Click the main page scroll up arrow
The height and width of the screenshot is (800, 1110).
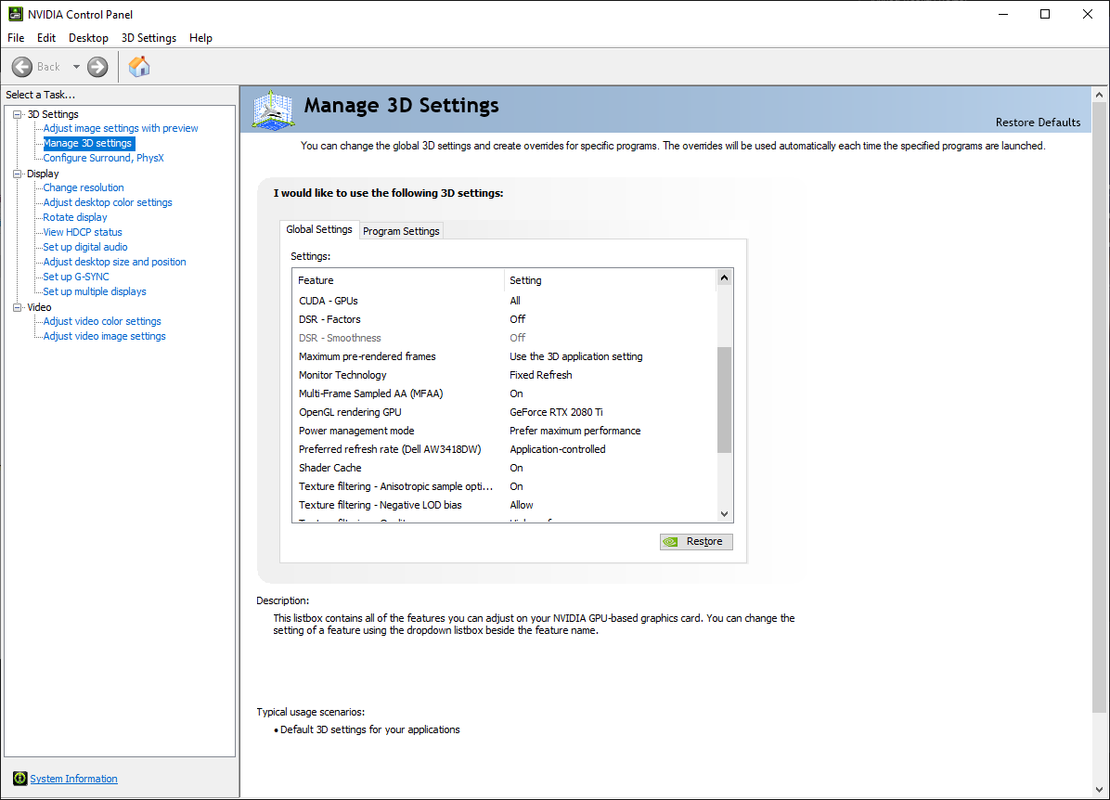(x=1099, y=94)
